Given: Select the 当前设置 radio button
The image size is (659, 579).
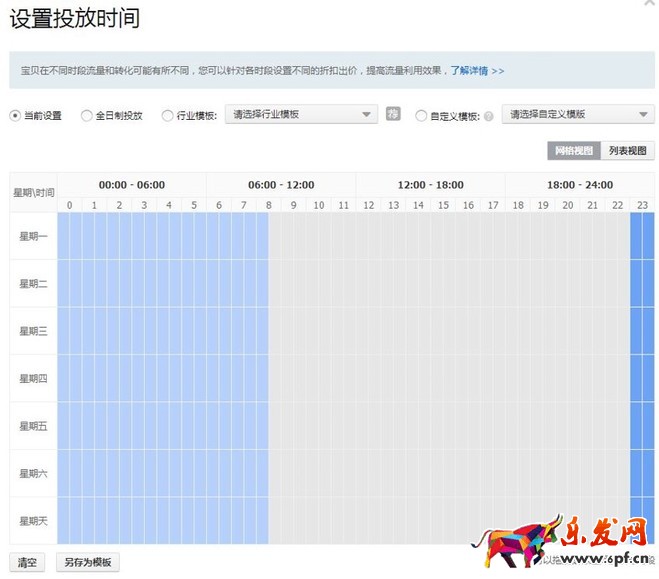Looking at the screenshot, I should [15, 115].
